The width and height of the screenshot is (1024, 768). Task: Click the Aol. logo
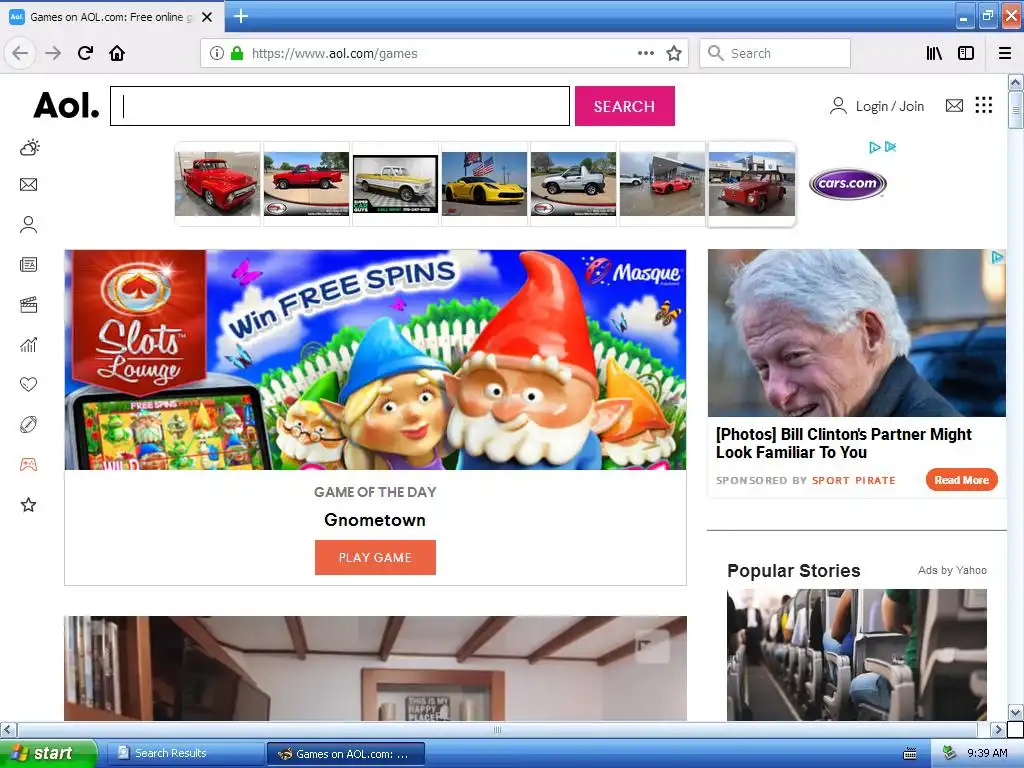[67, 105]
